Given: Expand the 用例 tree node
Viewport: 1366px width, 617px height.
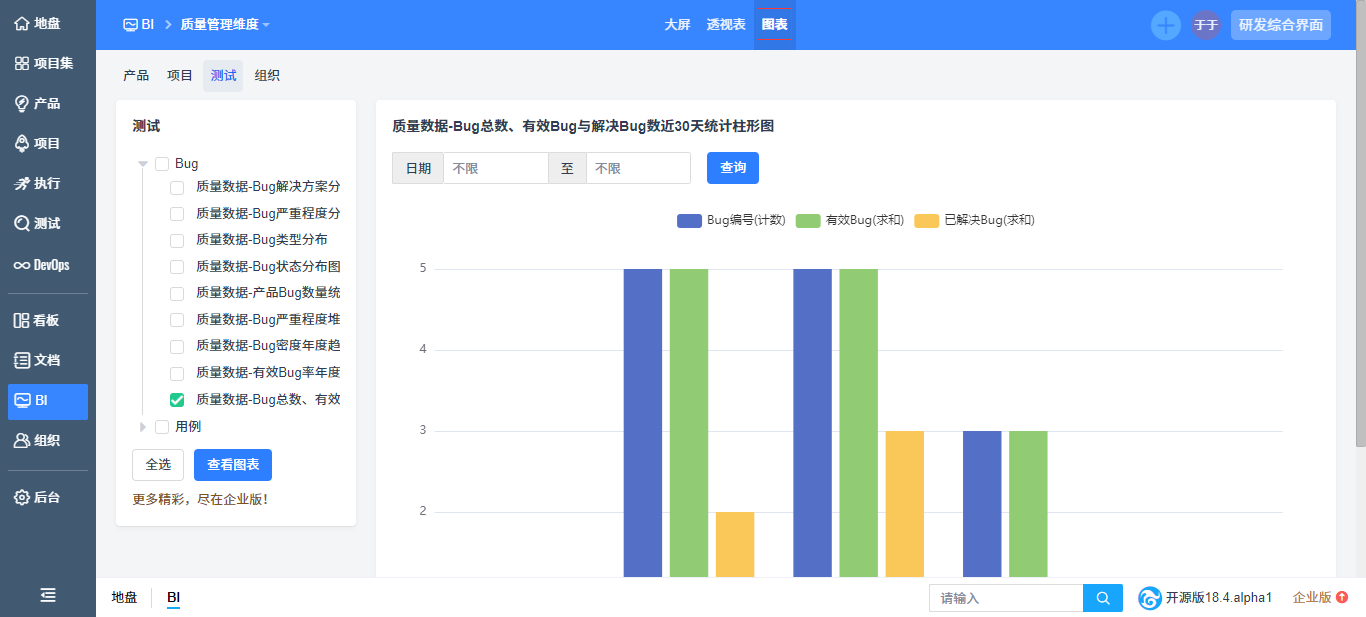Looking at the screenshot, I should pyautogui.click(x=143, y=425).
